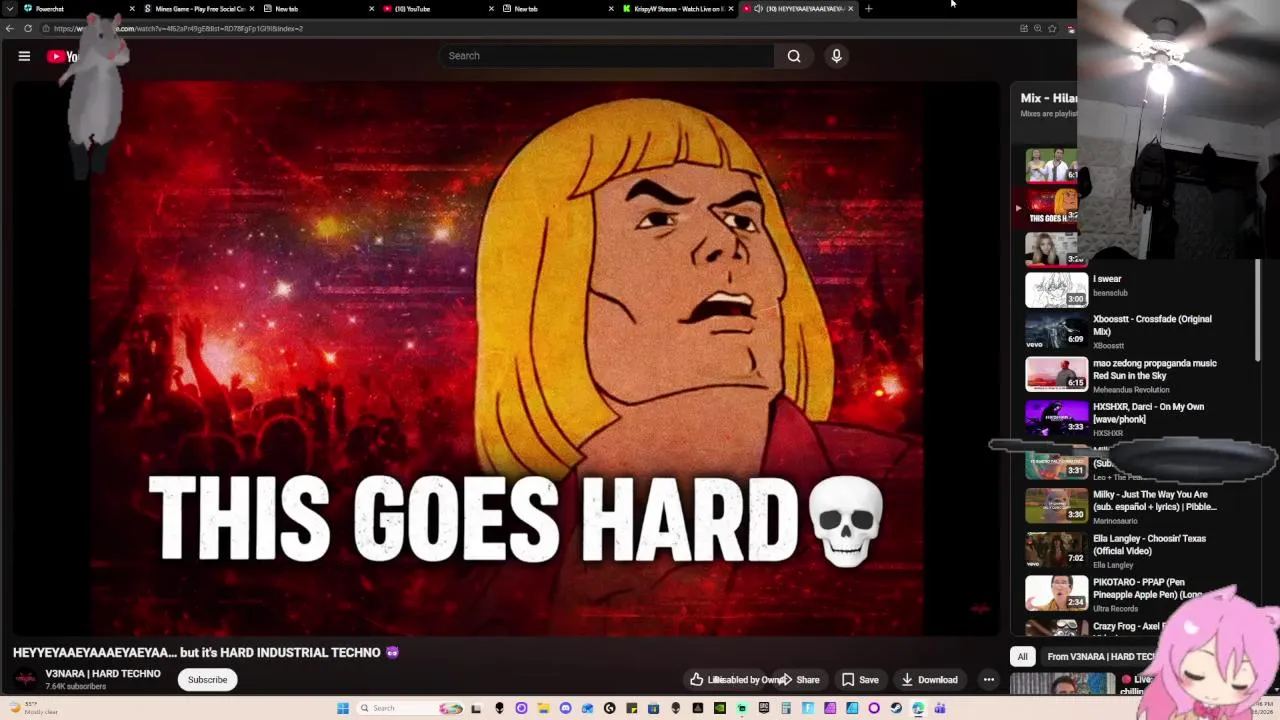This screenshot has width=1280, height=720.
Task: Save the video to a playlist
Action: point(860,680)
